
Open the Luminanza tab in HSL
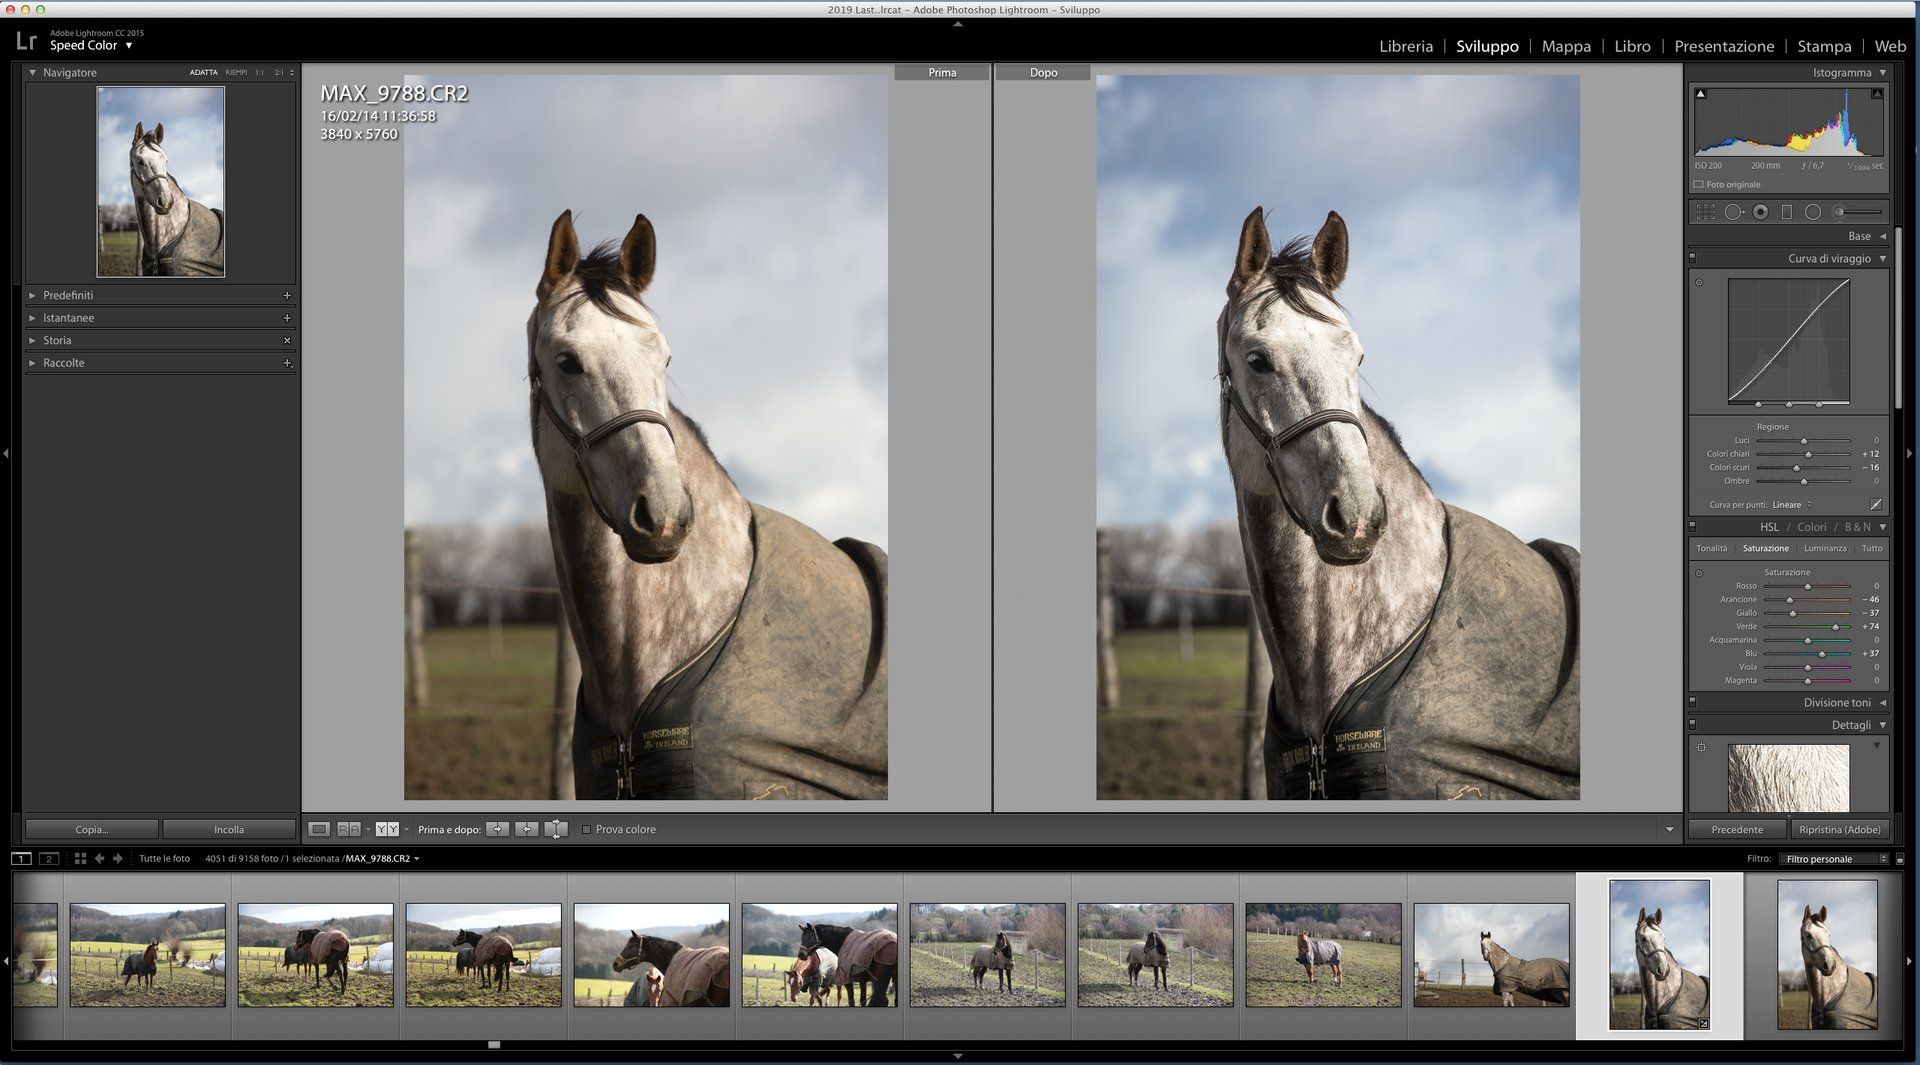pos(1824,548)
